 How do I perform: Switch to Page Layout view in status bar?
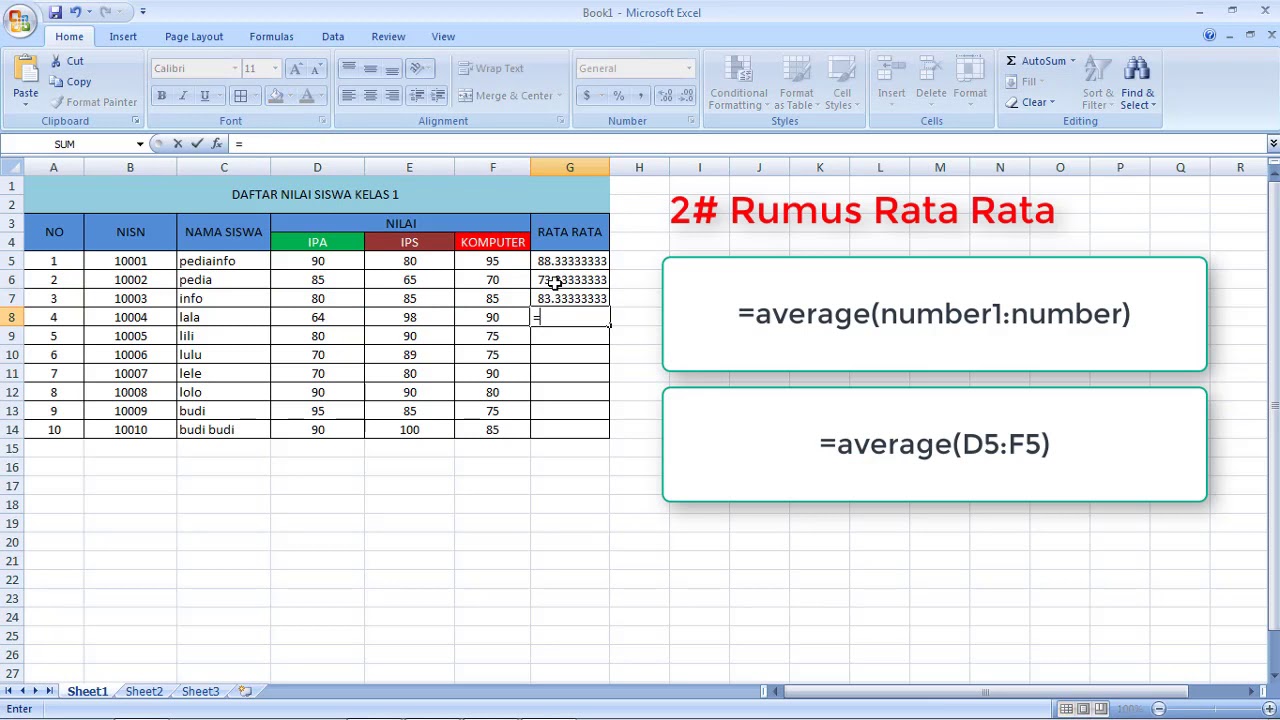click(x=1083, y=709)
